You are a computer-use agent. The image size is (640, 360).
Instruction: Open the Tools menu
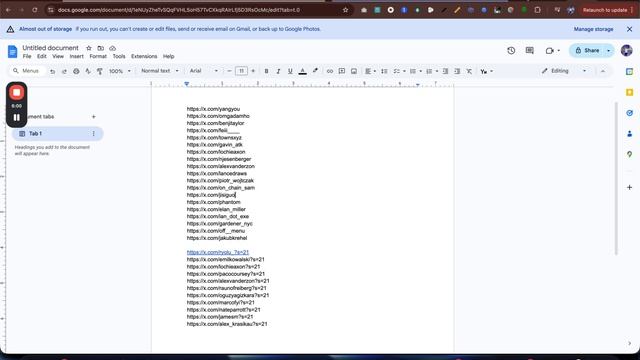(119, 56)
